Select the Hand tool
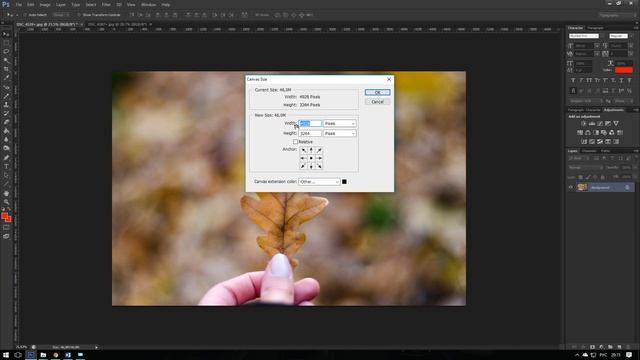This screenshot has width=640, height=360. 6,193
